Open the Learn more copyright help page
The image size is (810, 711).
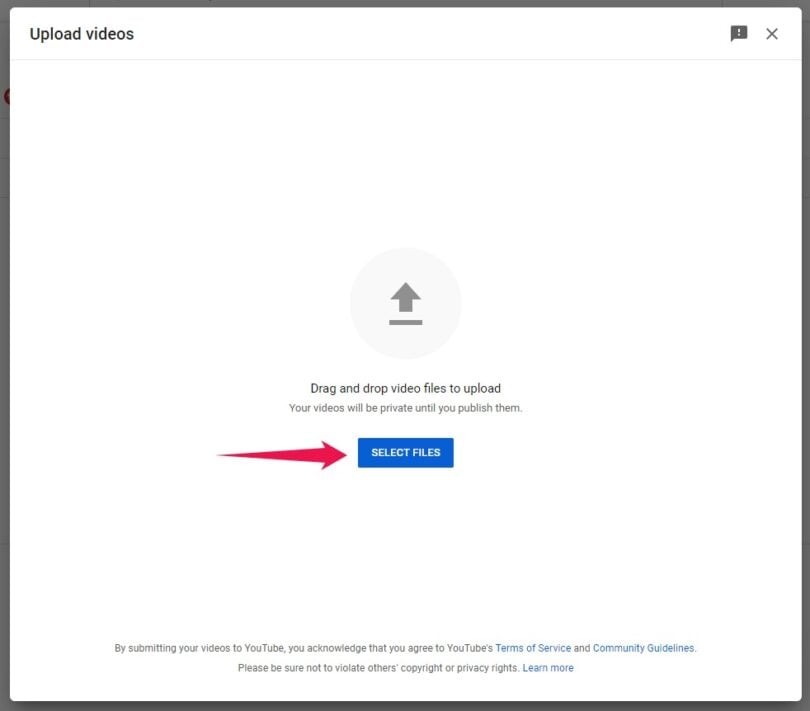click(547, 667)
